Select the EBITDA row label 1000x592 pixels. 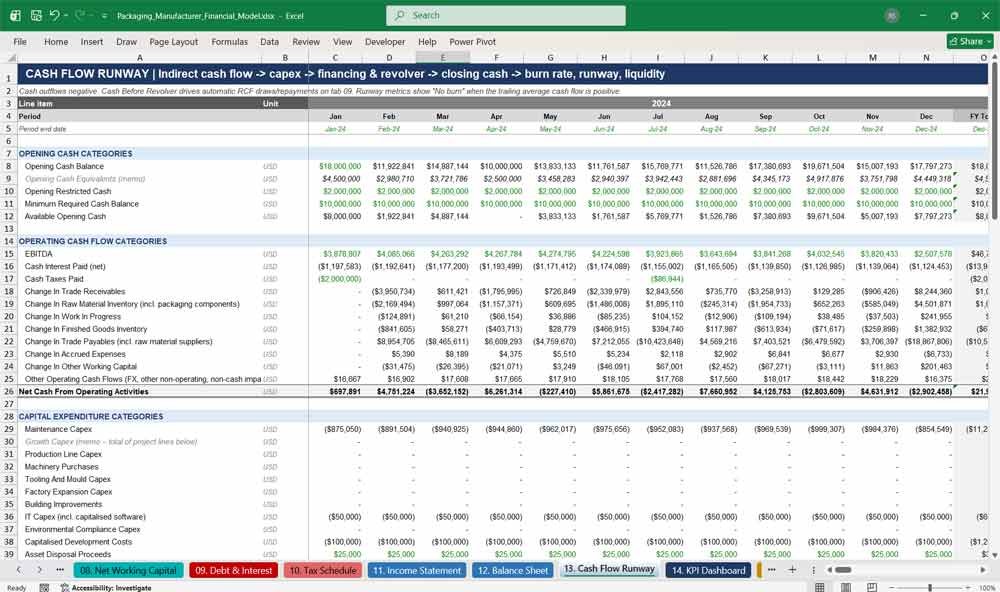[38, 254]
